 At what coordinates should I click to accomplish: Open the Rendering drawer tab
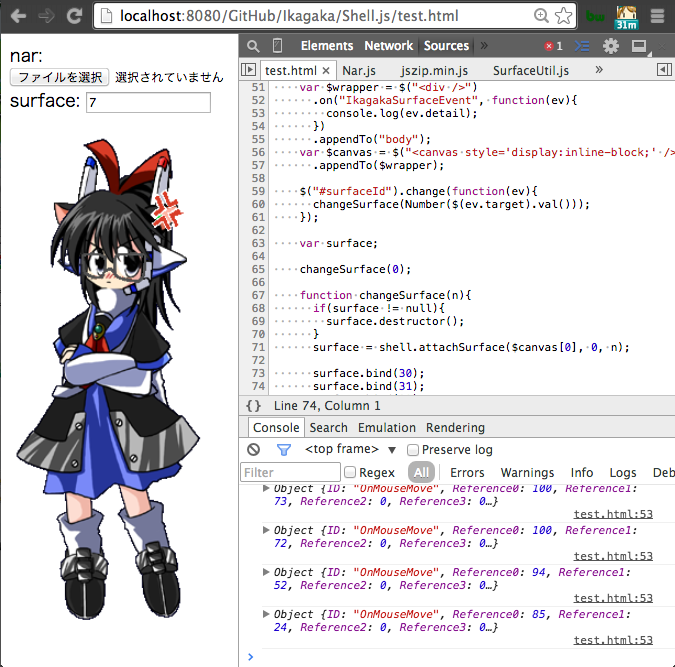point(455,428)
